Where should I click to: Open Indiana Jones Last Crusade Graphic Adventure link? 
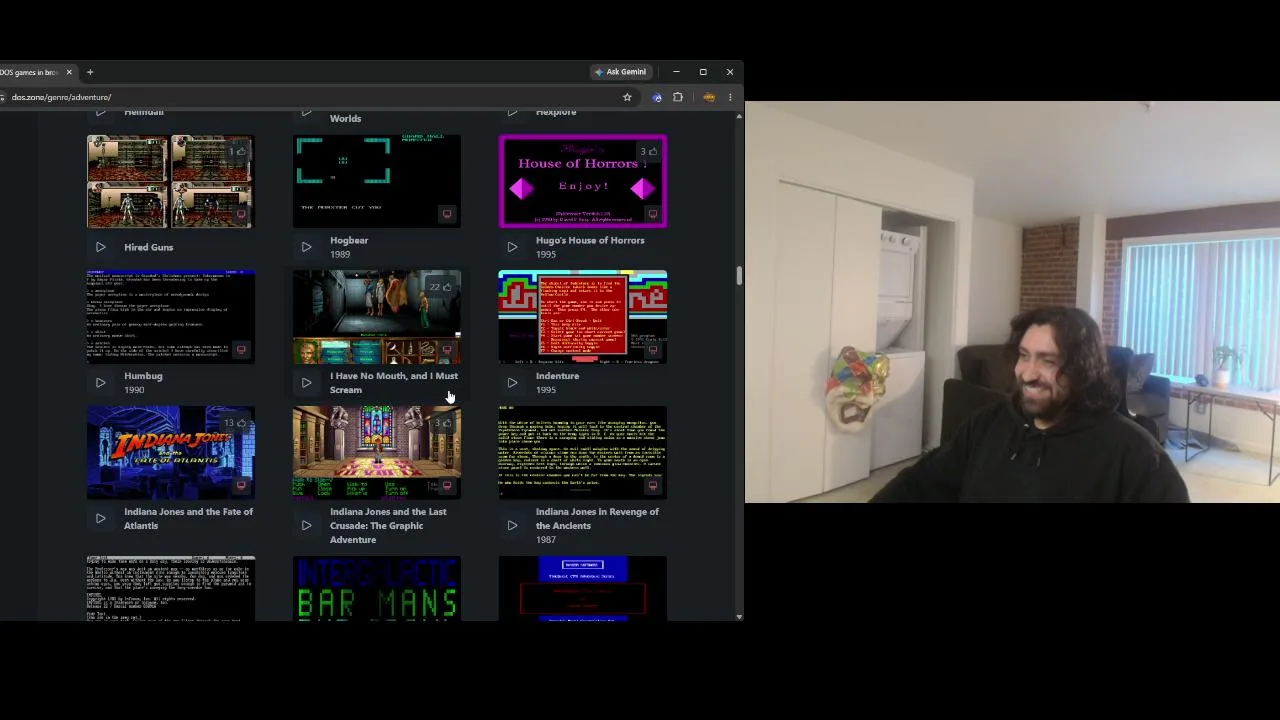(388, 525)
